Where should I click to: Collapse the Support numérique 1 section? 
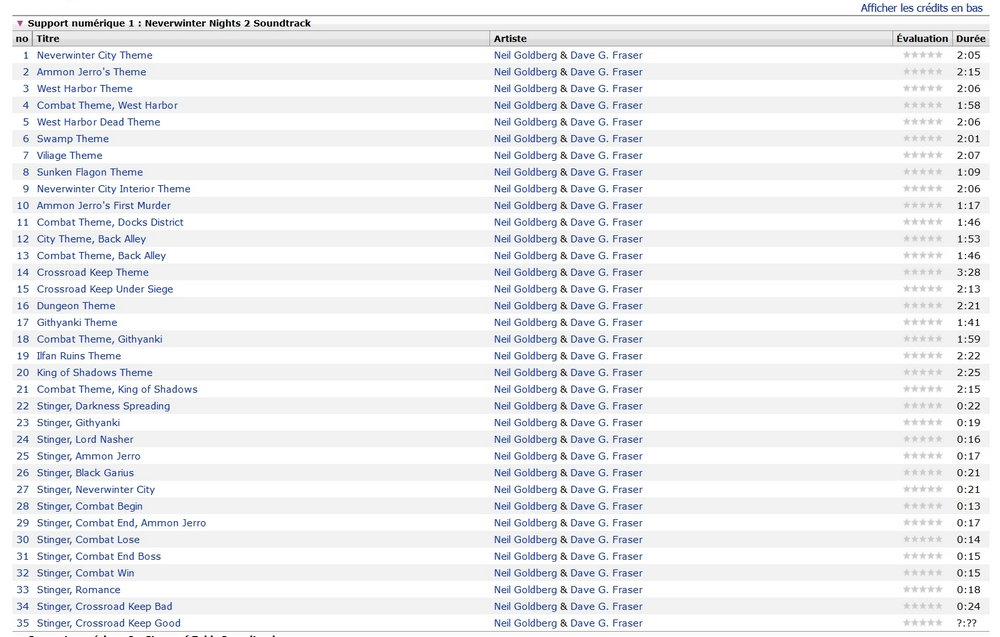click(20, 24)
